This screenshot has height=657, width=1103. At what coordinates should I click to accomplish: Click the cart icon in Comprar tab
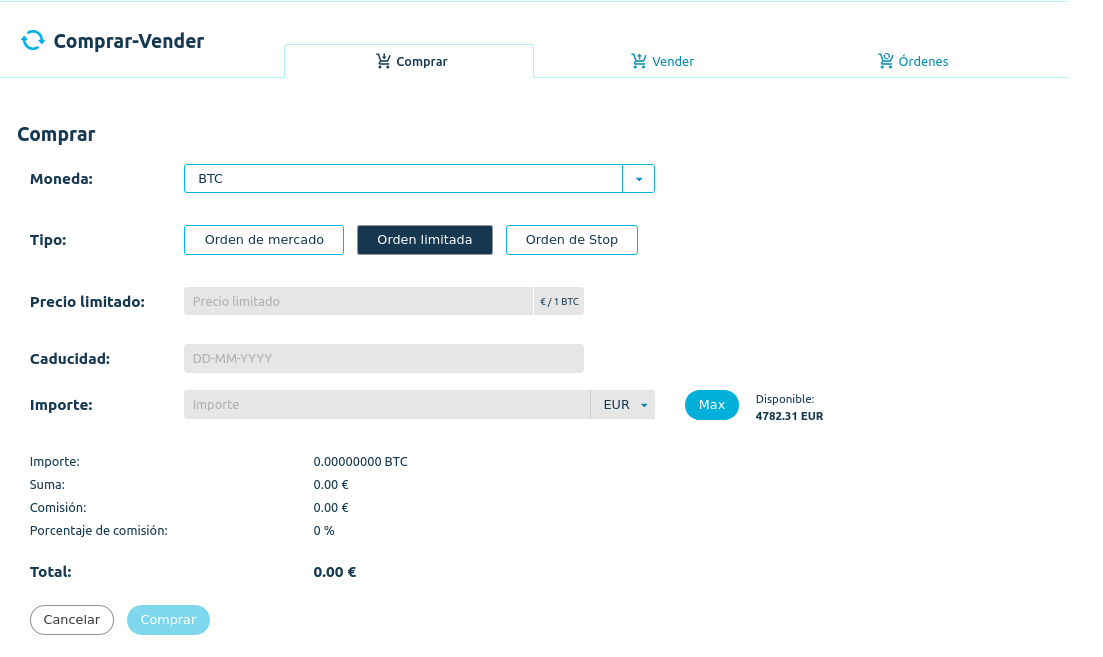[x=383, y=61]
